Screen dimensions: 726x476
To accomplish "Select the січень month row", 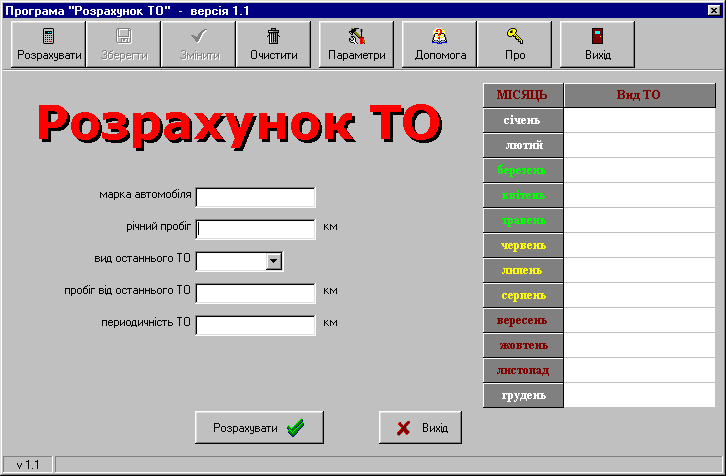I will [x=523, y=120].
